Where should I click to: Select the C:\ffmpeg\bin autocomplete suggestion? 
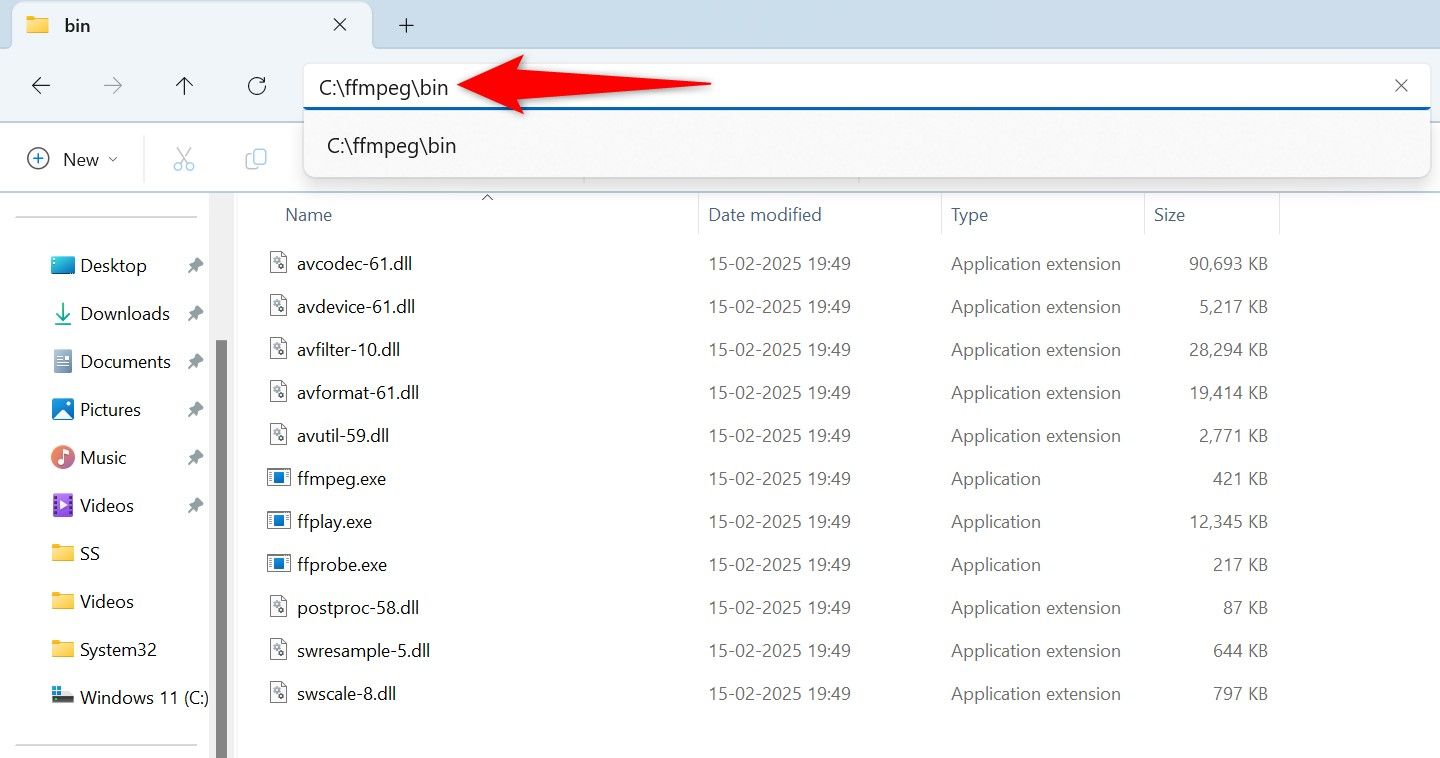click(x=391, y=145)
